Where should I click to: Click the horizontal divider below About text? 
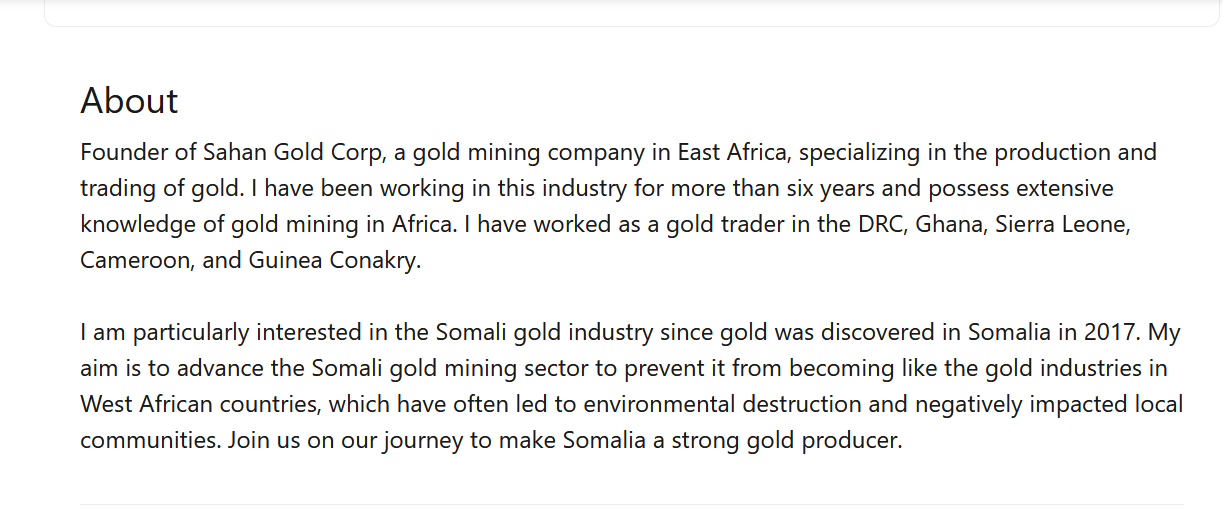coord(631,505)
